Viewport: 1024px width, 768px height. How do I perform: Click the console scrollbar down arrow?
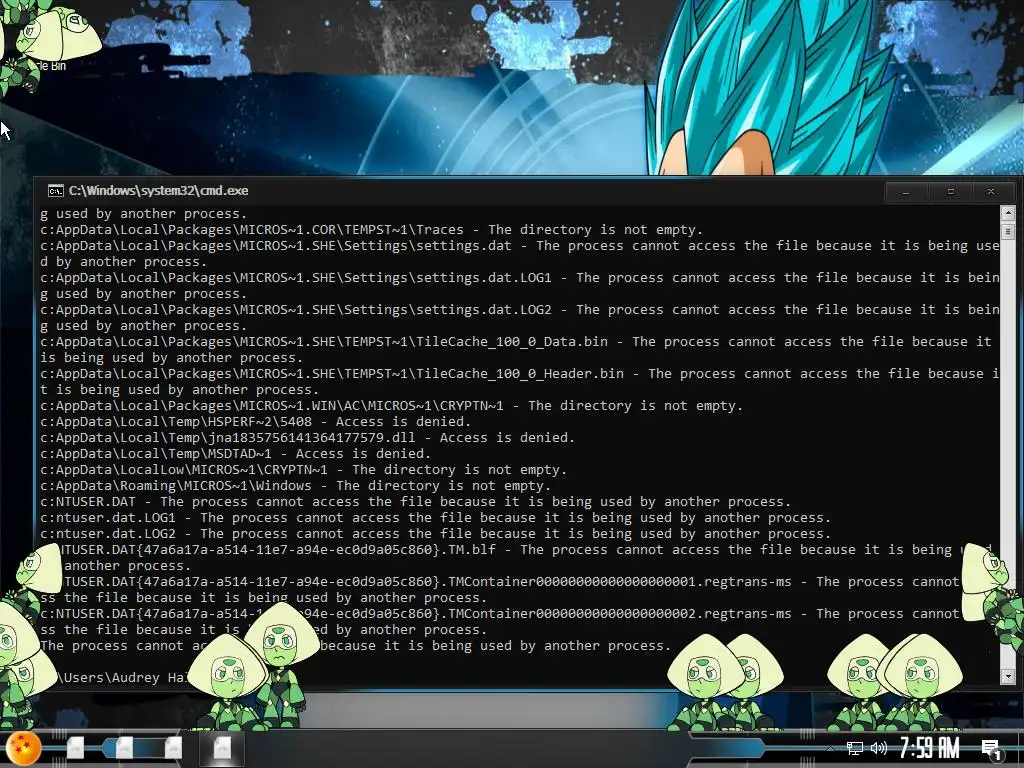[x=1008, y=677]
